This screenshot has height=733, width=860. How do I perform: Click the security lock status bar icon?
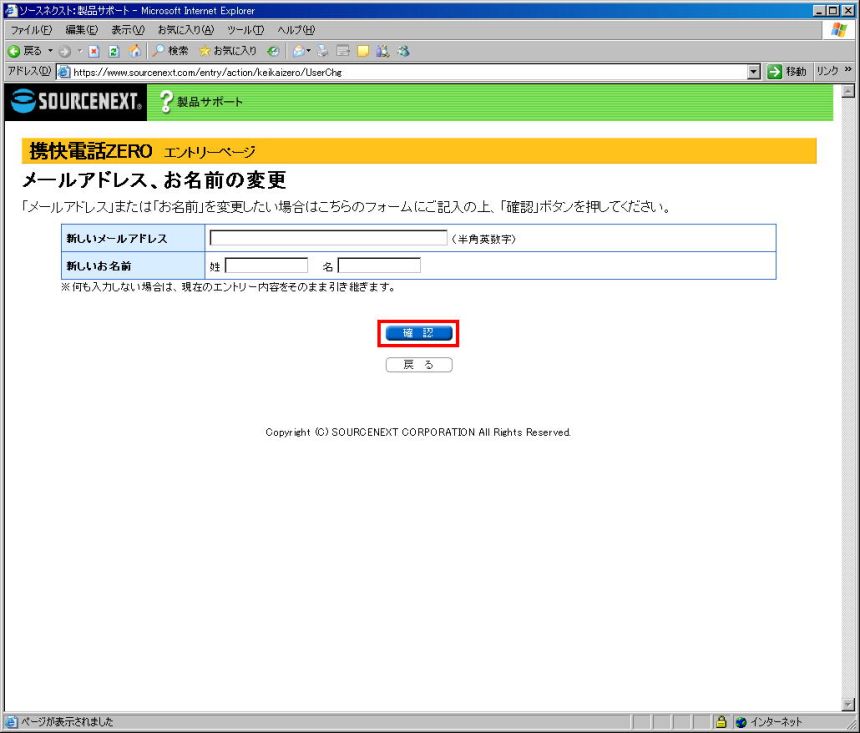(x=721, y=721)
